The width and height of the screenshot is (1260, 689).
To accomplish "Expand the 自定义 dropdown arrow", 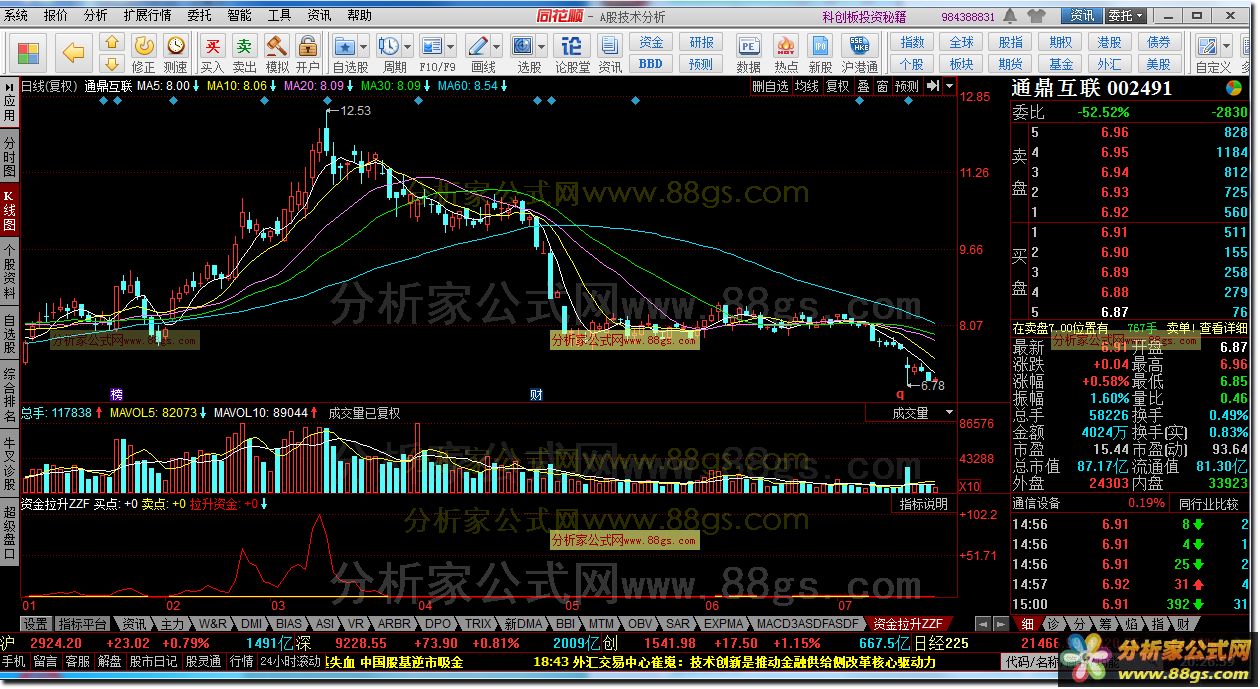I will (1227, 46).
